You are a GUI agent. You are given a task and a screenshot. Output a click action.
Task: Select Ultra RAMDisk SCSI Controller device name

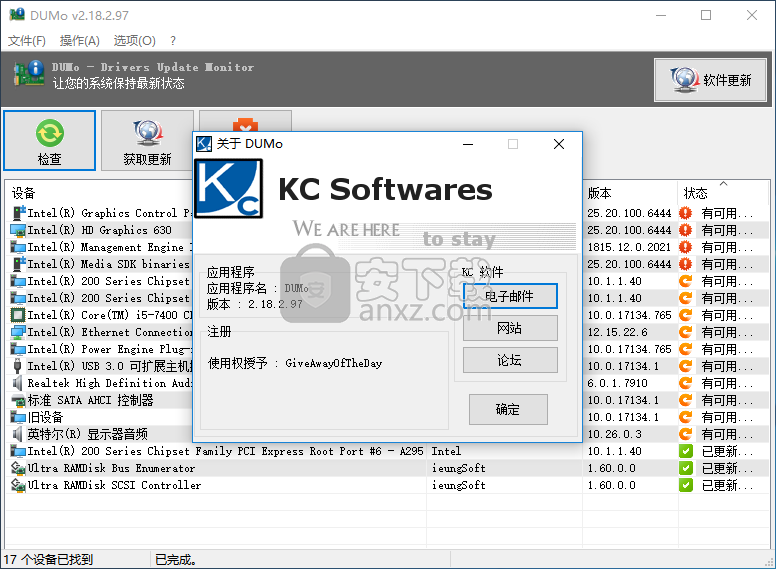(114, 485)
